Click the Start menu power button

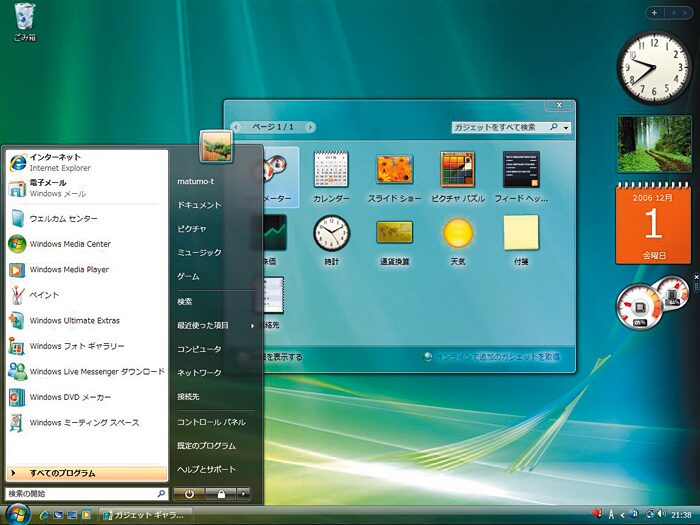tap(189, 494)
